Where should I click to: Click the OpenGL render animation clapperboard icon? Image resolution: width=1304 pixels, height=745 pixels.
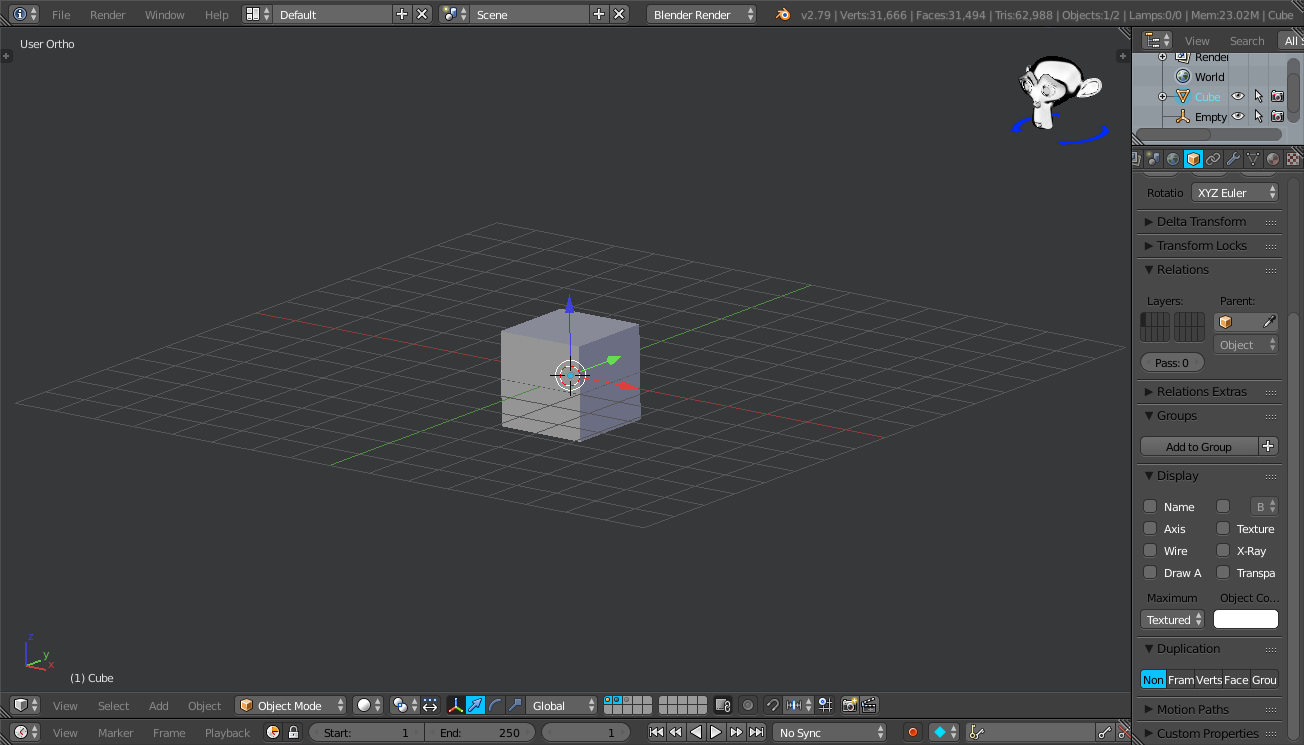pyautogui.click(x=869, y=705)
